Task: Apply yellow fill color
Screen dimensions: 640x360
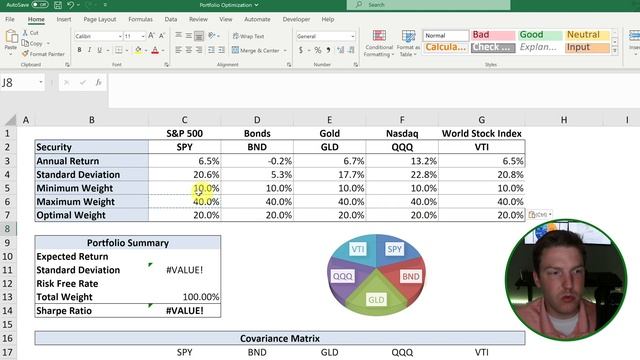Action: click(138, 50)
